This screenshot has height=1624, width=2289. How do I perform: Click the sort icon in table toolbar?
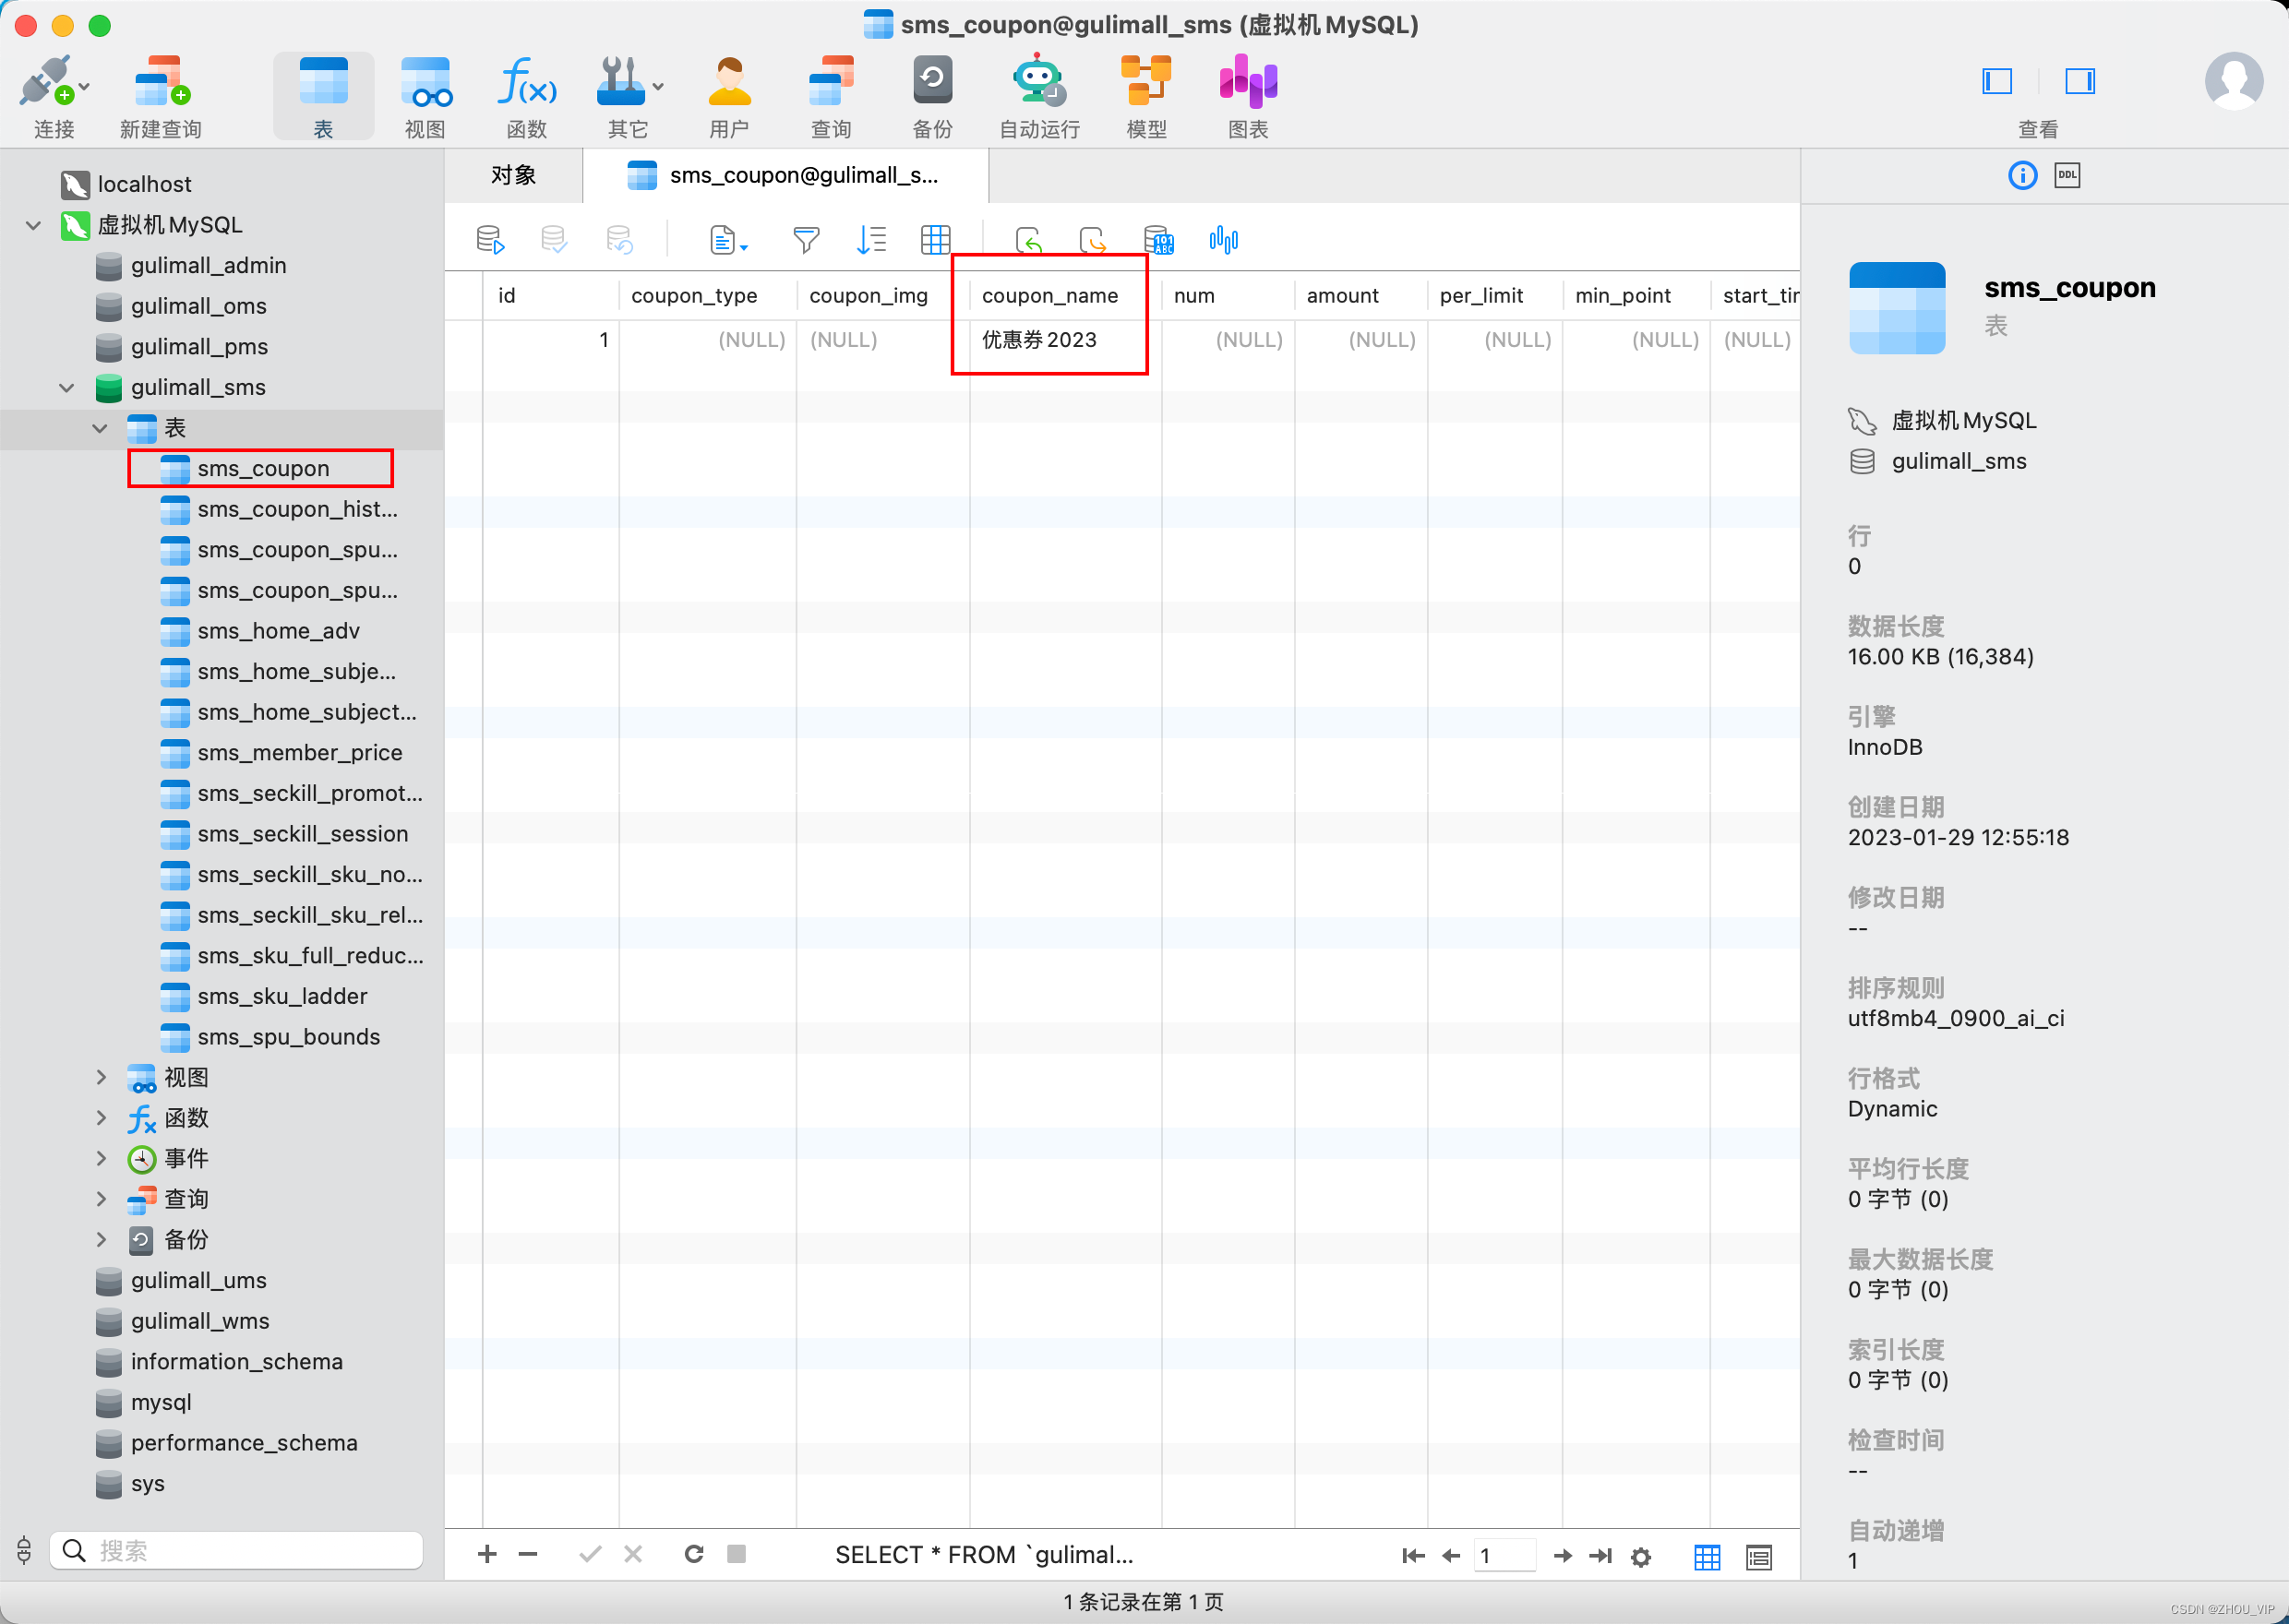coord(871,240)
